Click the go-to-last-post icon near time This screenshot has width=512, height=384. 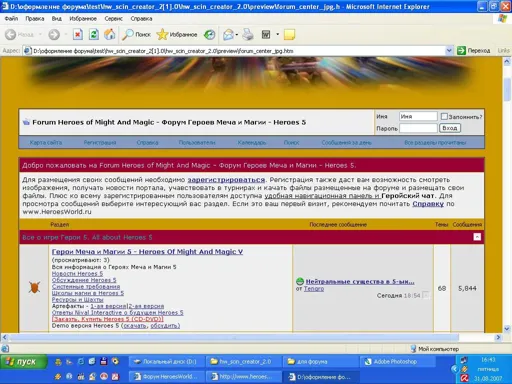coord(425,295)
